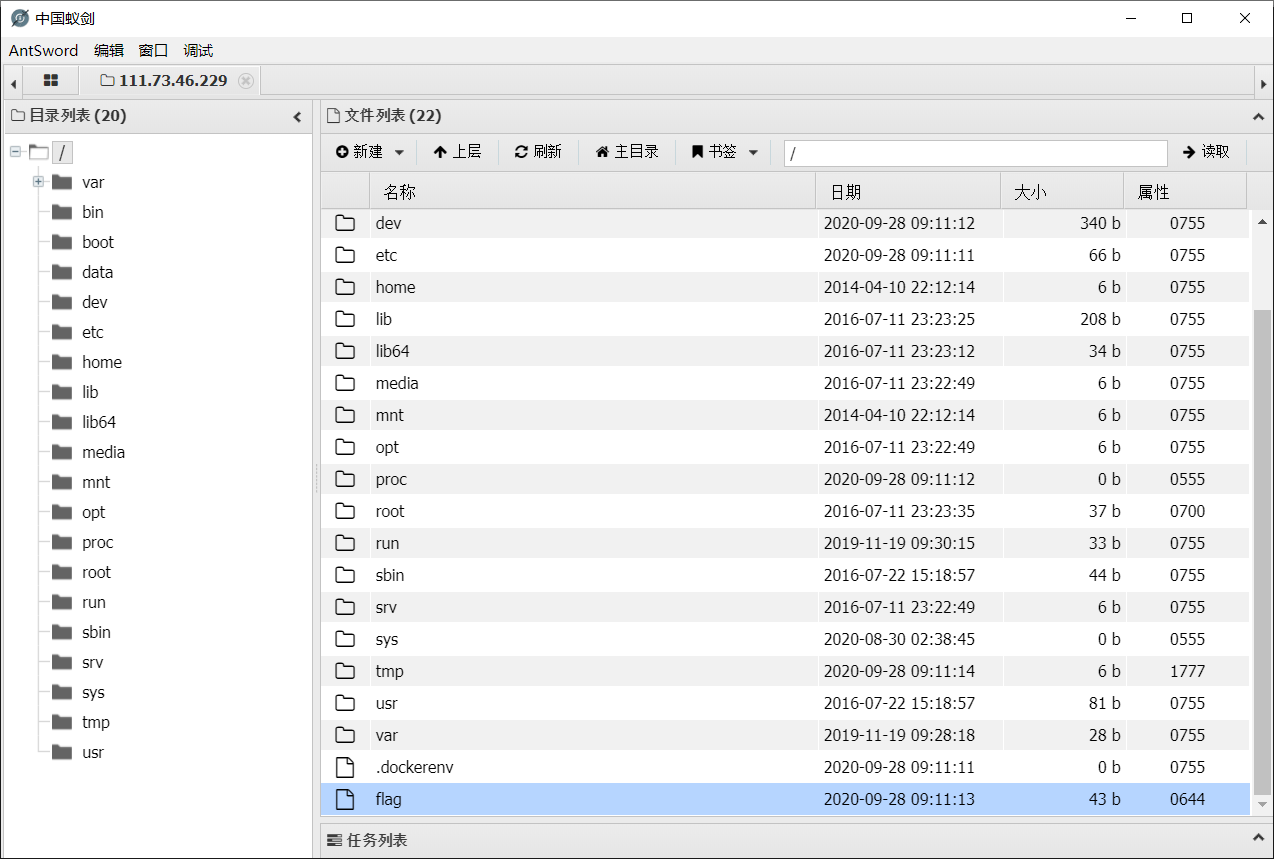Click the lib64 folder icon in the tree
Image resolution: width=1274 pixels, height=859 pixels.
click(x=62, y=422)
